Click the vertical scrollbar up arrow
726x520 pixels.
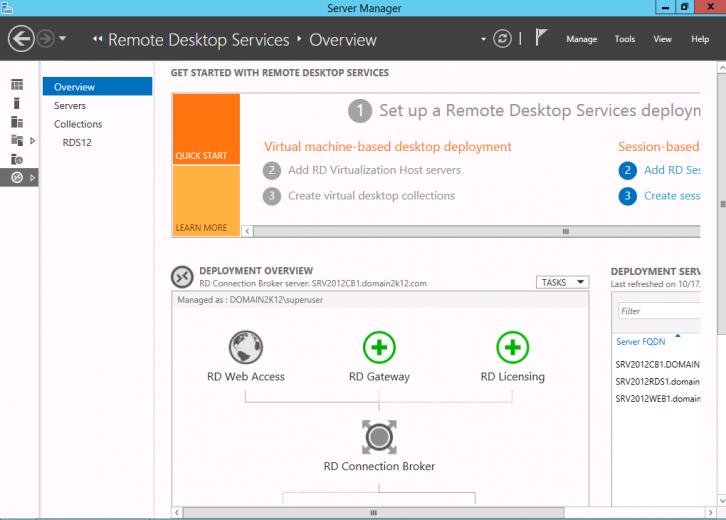pos(722,68)
